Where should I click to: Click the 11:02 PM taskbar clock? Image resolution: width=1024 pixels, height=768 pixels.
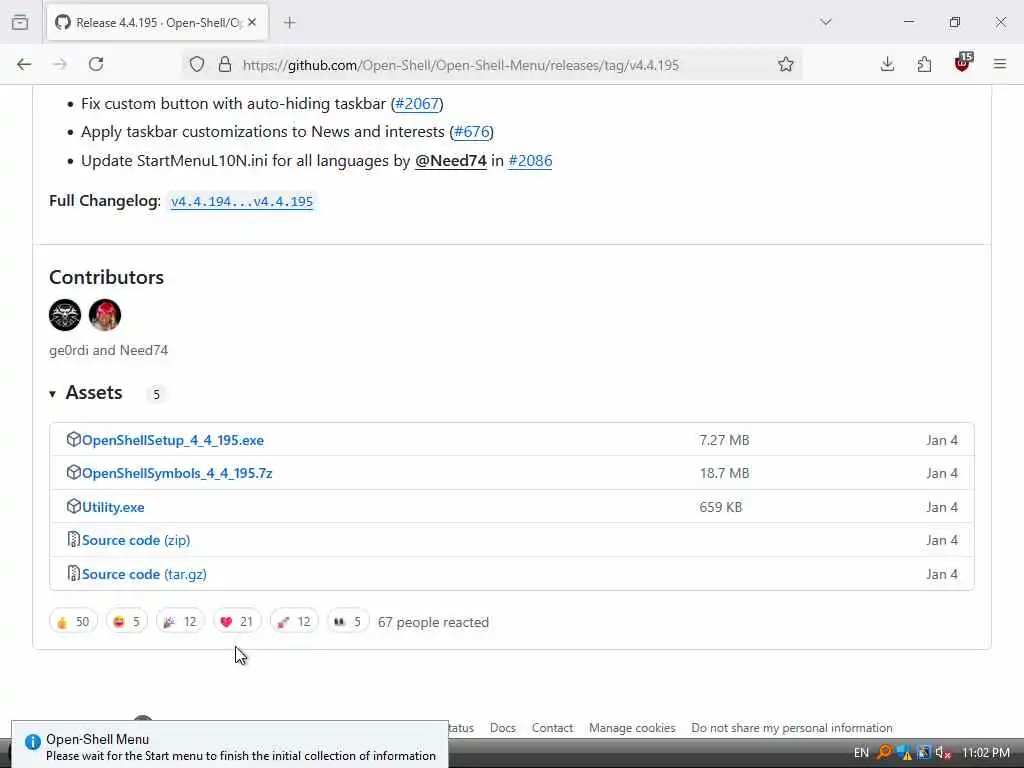(985, 753)
